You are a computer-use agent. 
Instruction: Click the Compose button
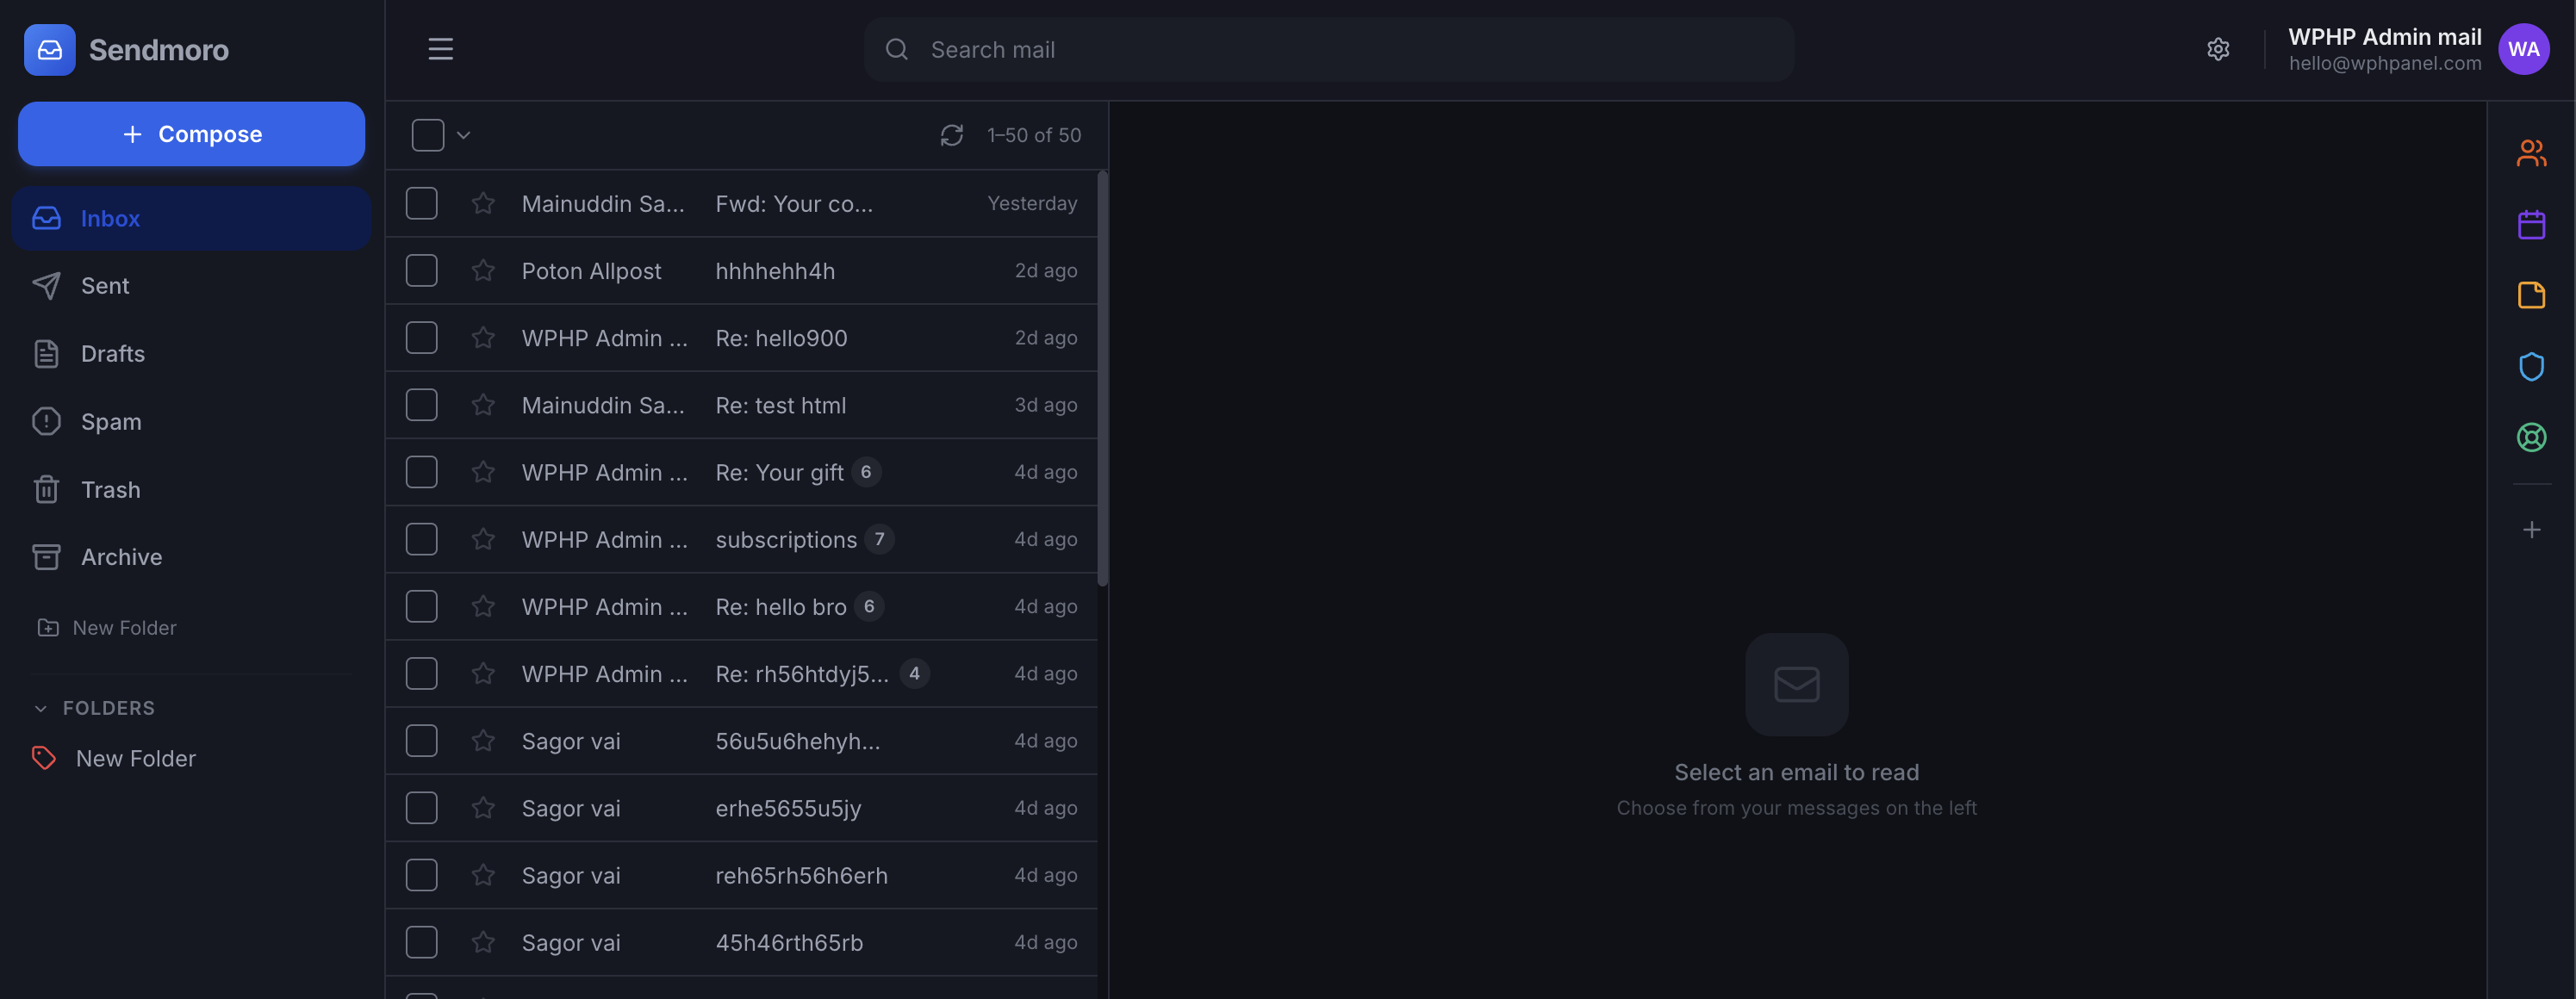point(191,133)
